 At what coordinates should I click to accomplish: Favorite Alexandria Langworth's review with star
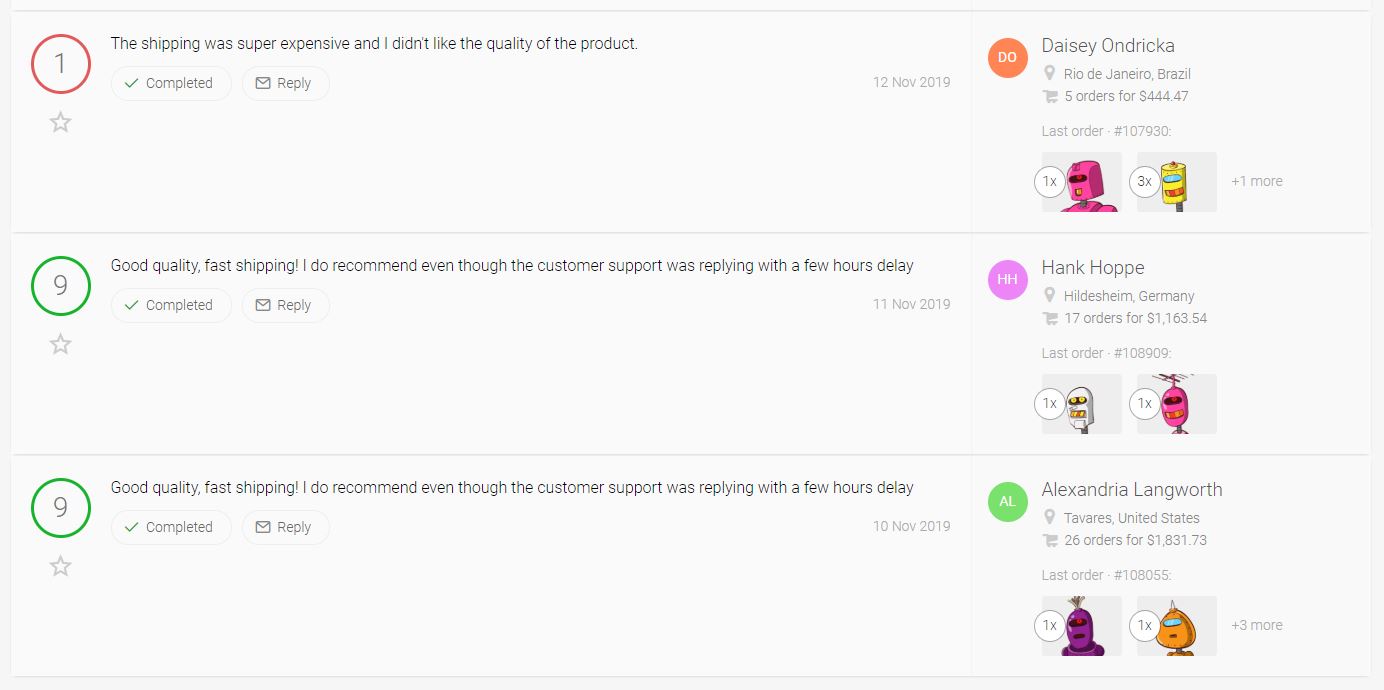[x=61, y=567]
